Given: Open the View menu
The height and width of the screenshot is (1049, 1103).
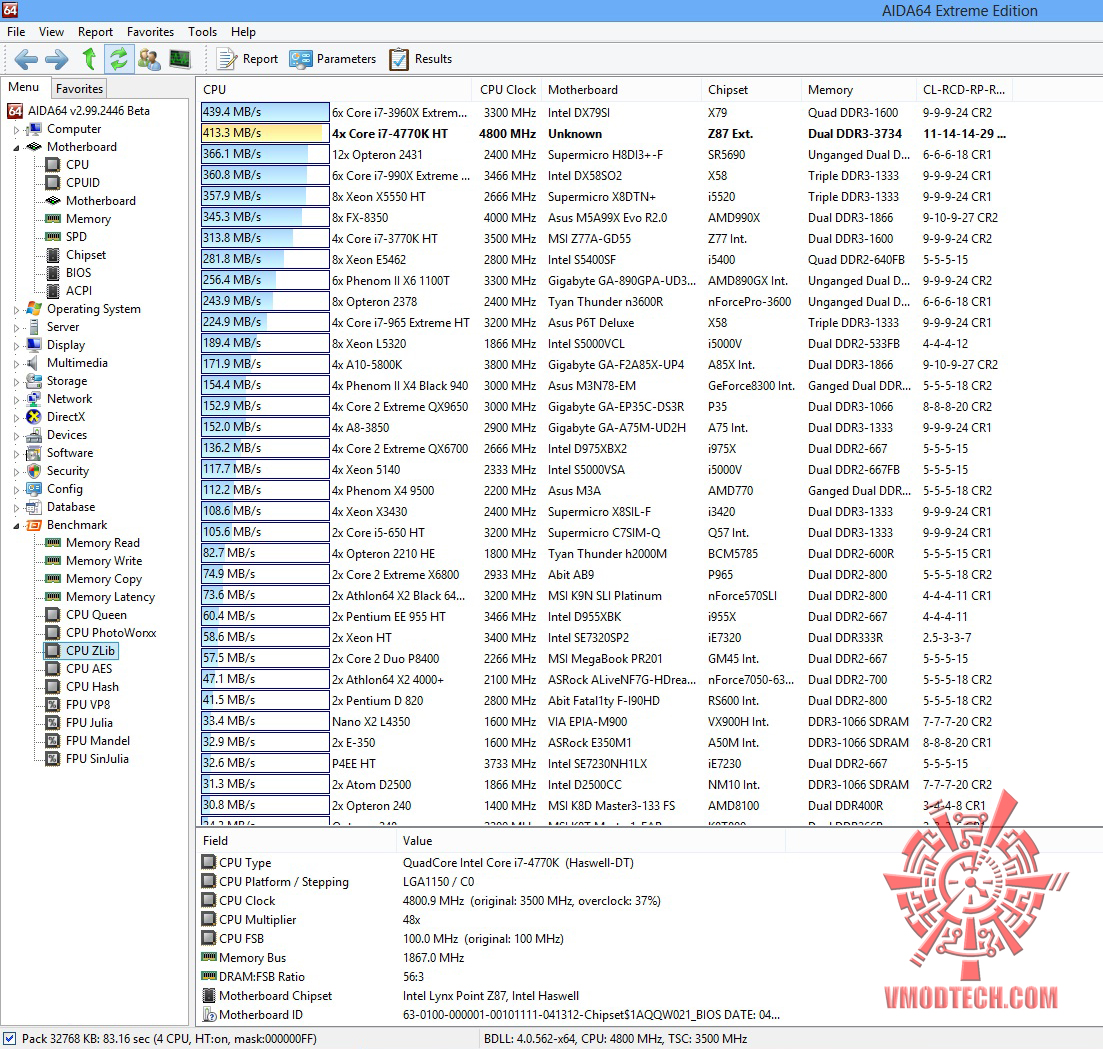Looking at the screenshot, I should point(51,32).
